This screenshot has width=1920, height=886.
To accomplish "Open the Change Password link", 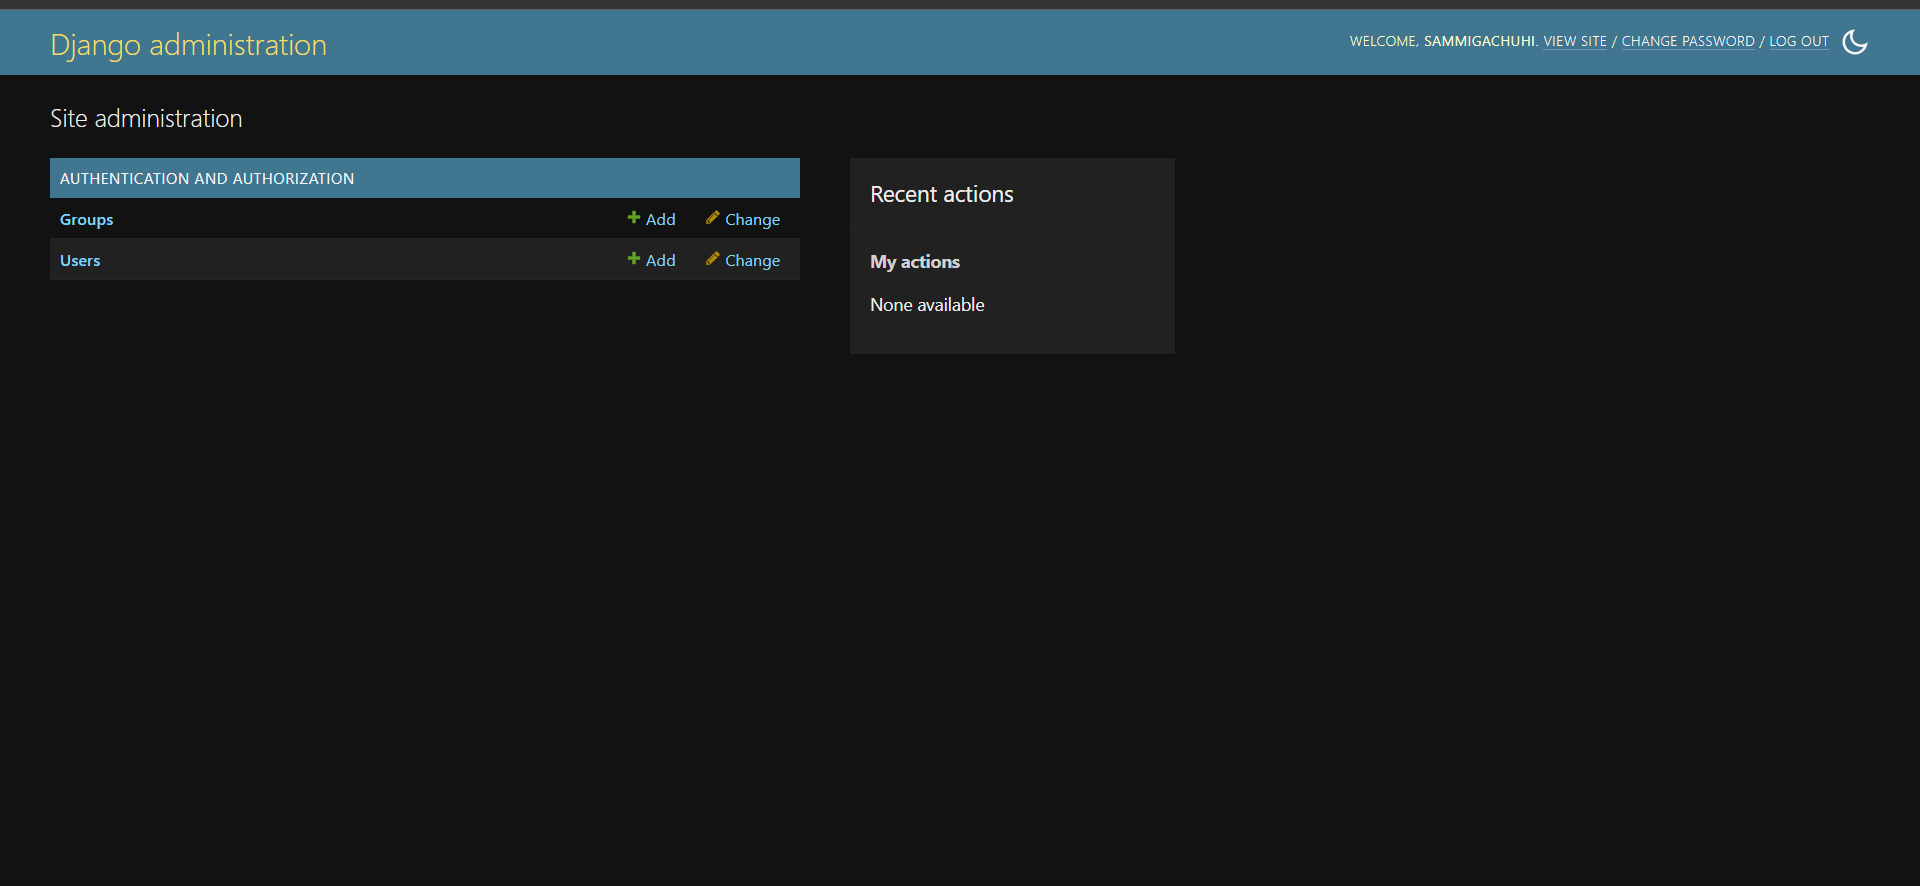I will (x=1688, y=42).
